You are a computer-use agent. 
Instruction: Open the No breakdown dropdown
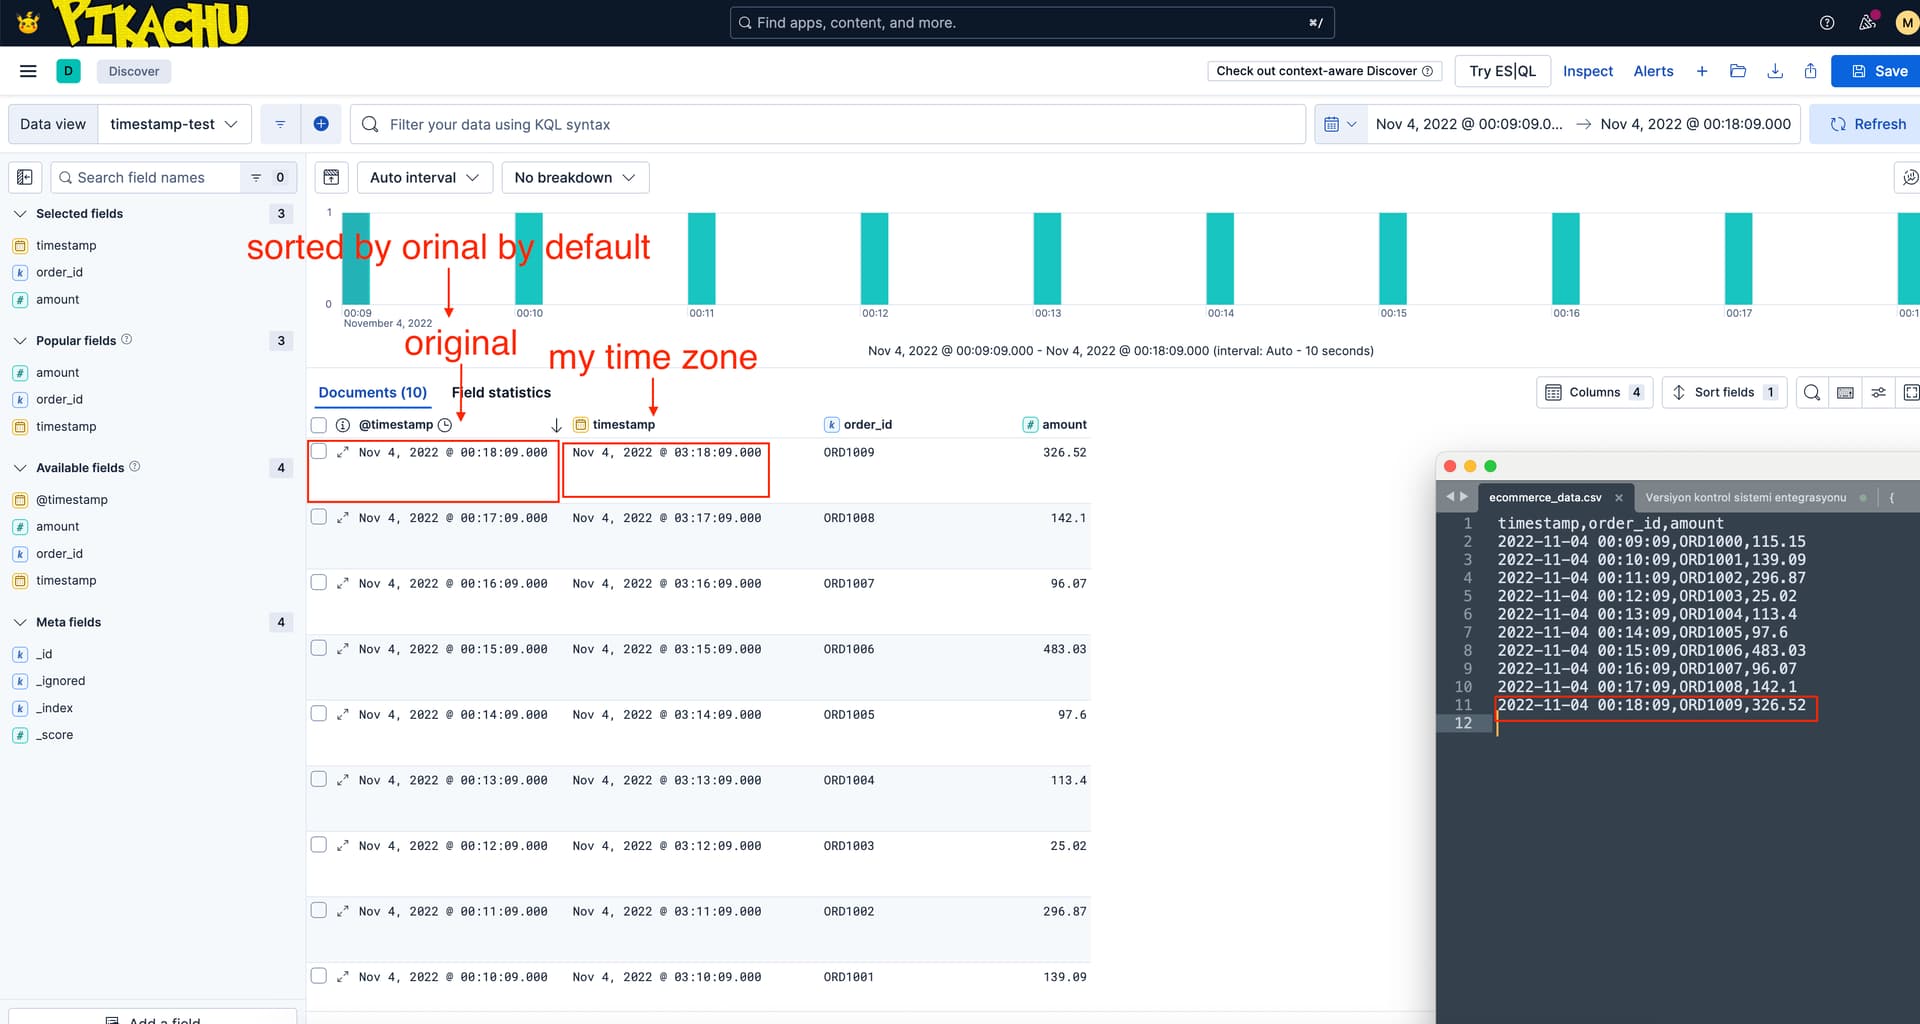(x=575, y=177)
